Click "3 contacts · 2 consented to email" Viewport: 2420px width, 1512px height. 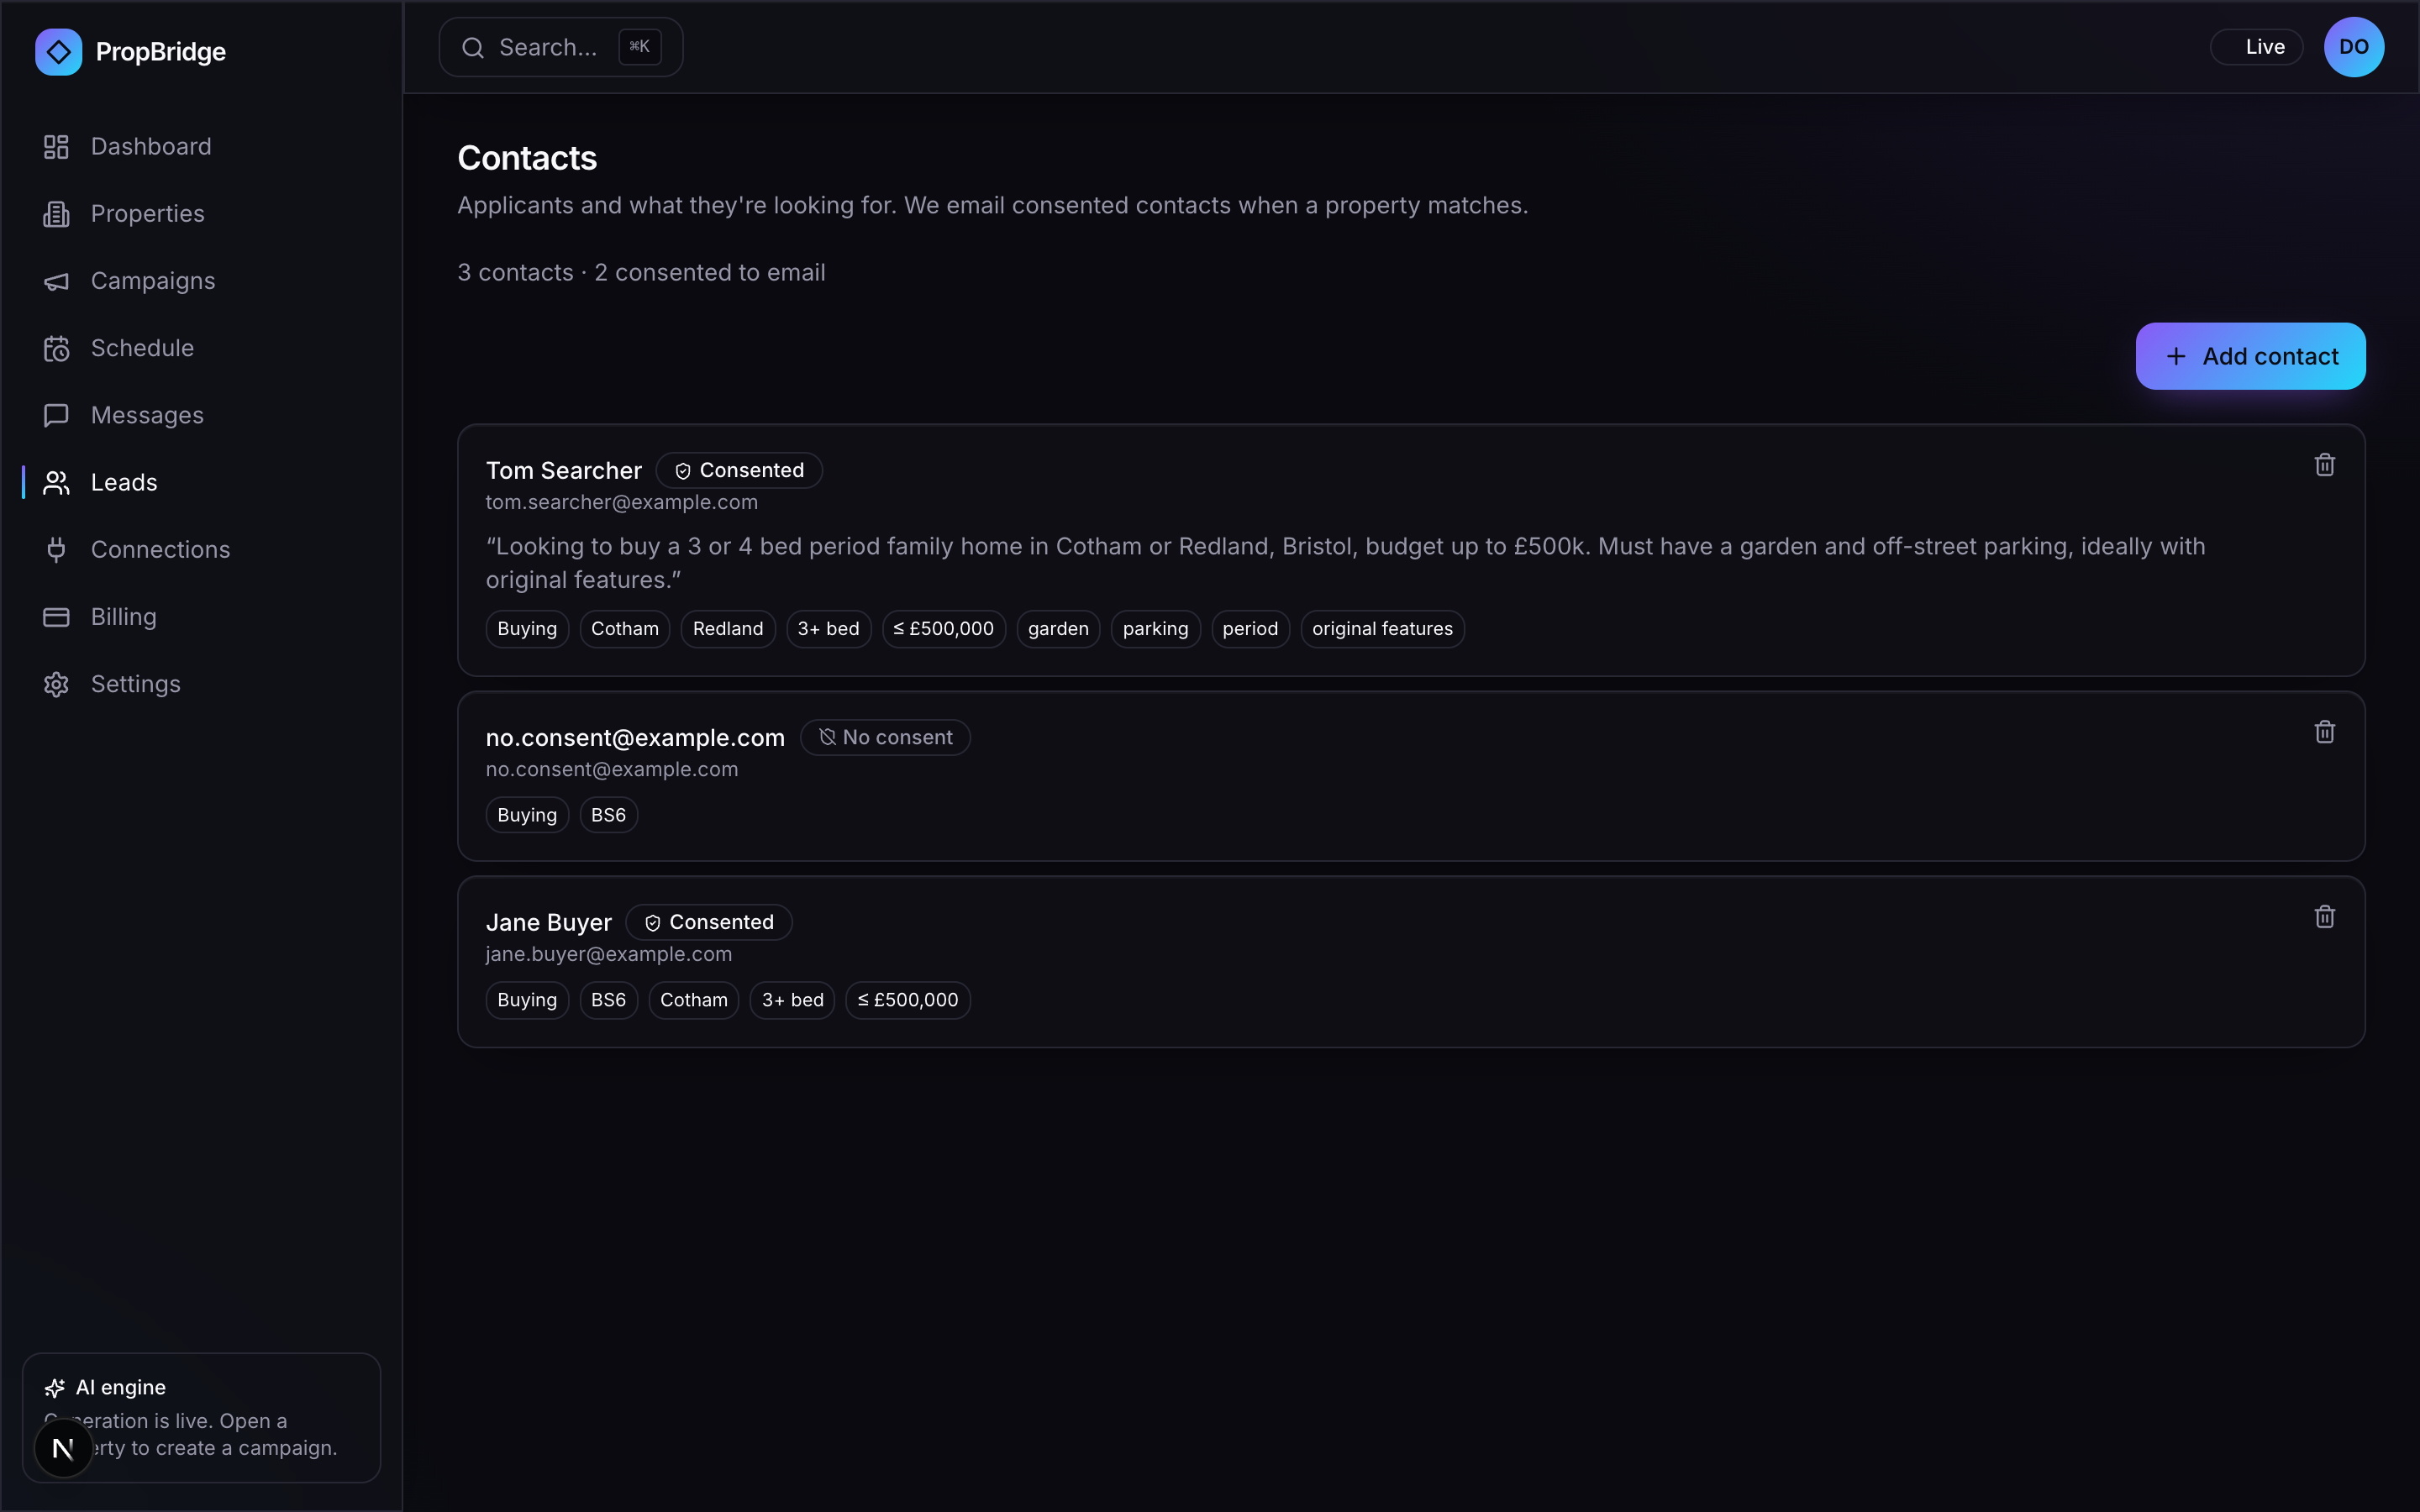click(x=641, y=273)
